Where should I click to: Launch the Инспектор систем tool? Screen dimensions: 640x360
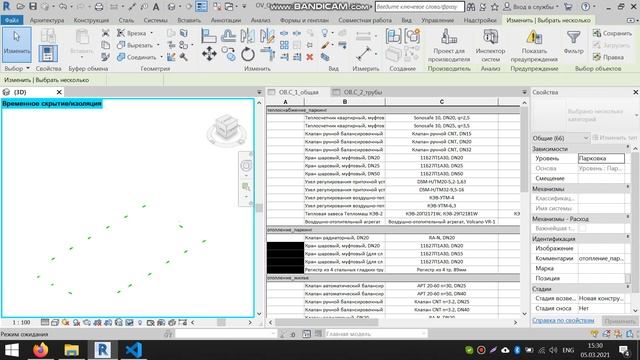(x=490, y=46)
